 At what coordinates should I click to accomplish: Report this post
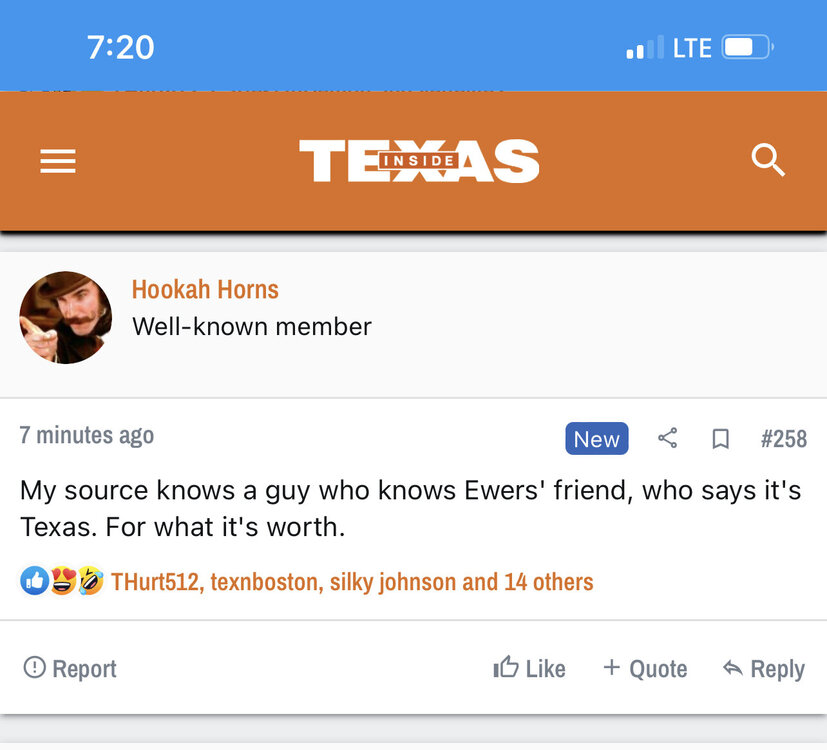[70, 668]
